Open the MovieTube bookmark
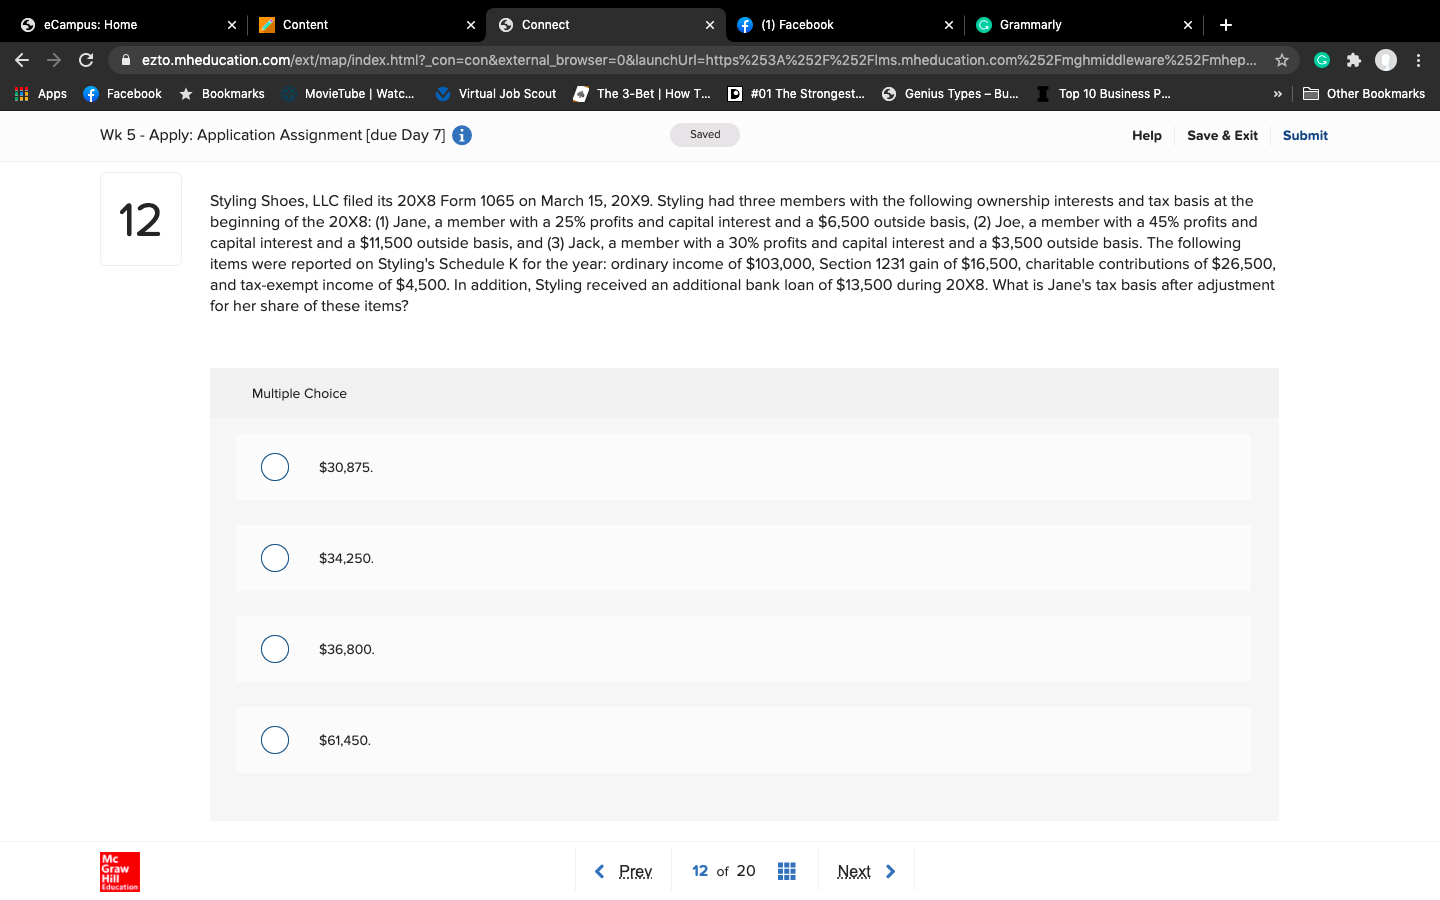 [x=349, y=94]
